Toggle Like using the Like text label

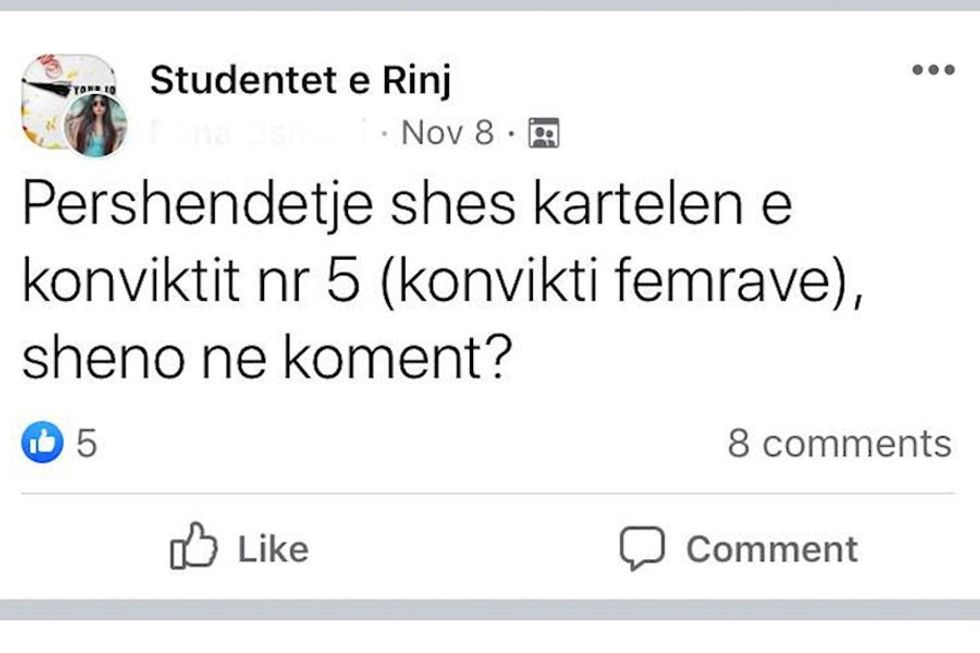coord(273,549)
